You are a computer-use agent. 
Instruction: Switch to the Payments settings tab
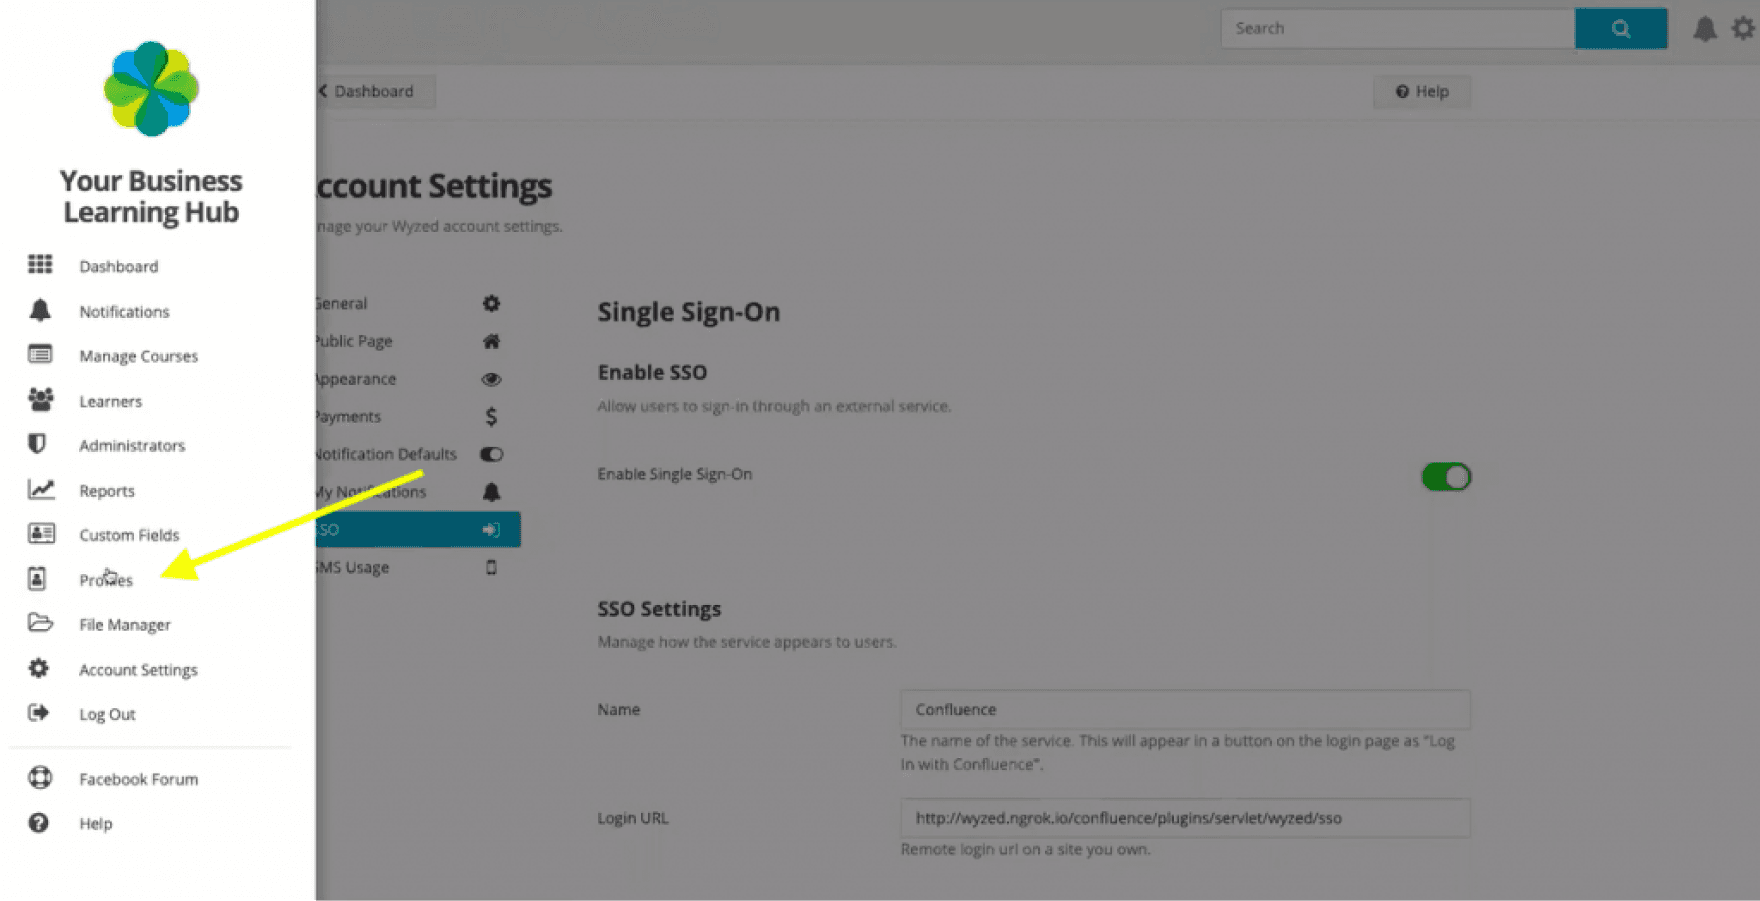[418, 416]
